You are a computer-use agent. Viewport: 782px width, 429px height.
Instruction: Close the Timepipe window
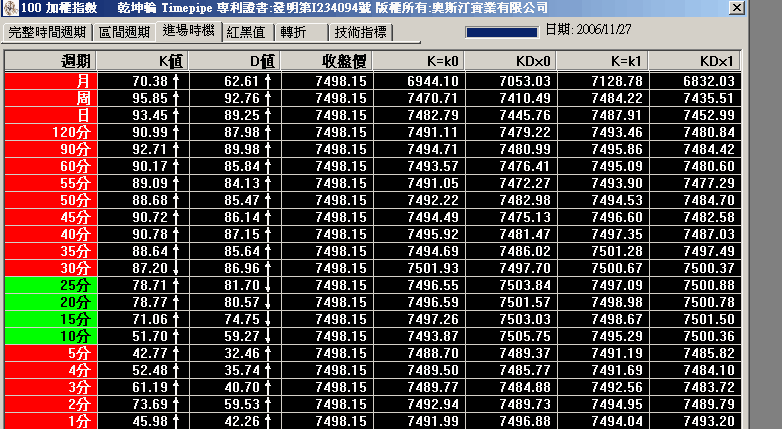(x=737, y=9)
